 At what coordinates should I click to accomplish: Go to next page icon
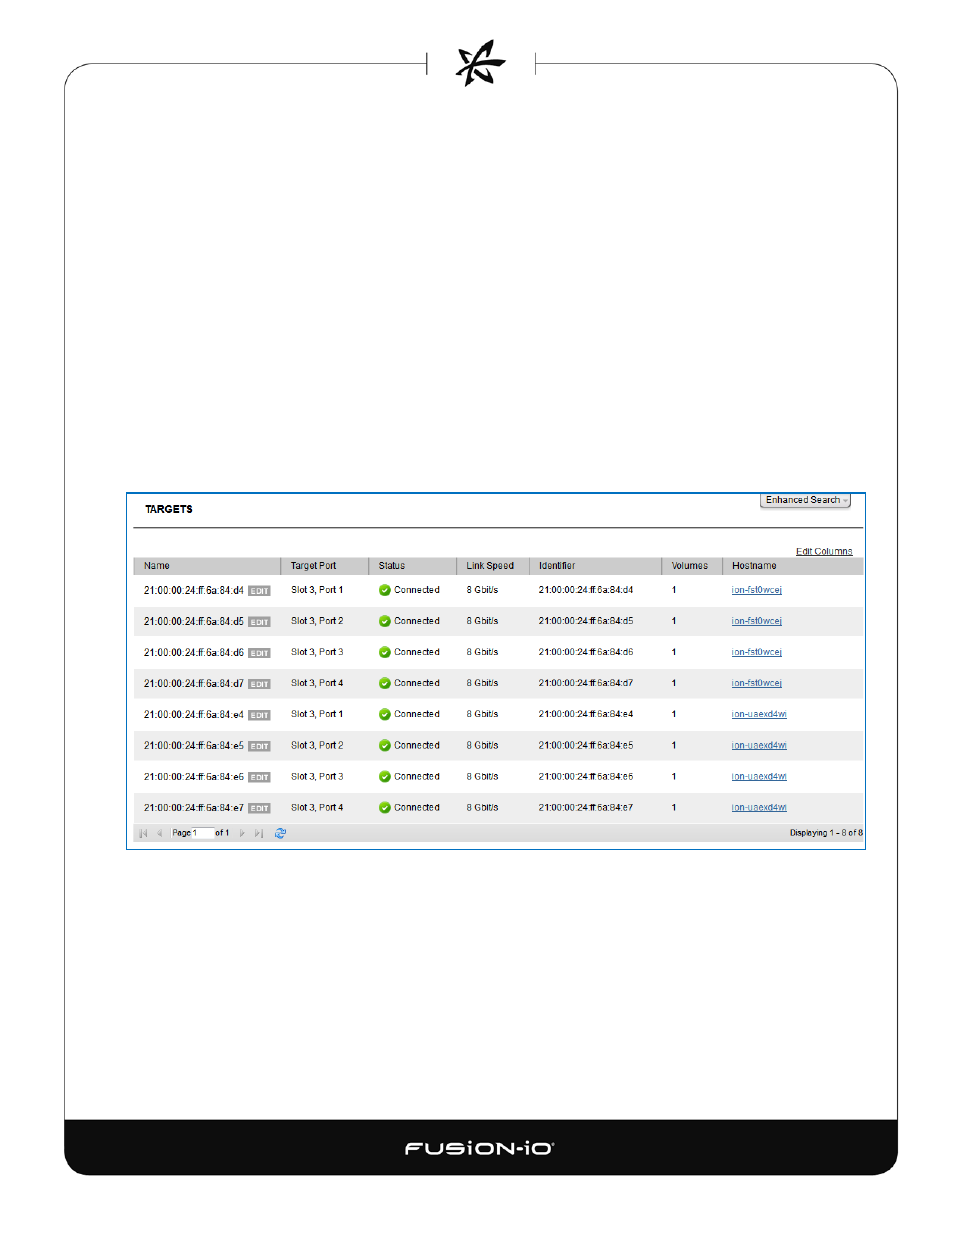pyautogui.click(x=242, y=833)
